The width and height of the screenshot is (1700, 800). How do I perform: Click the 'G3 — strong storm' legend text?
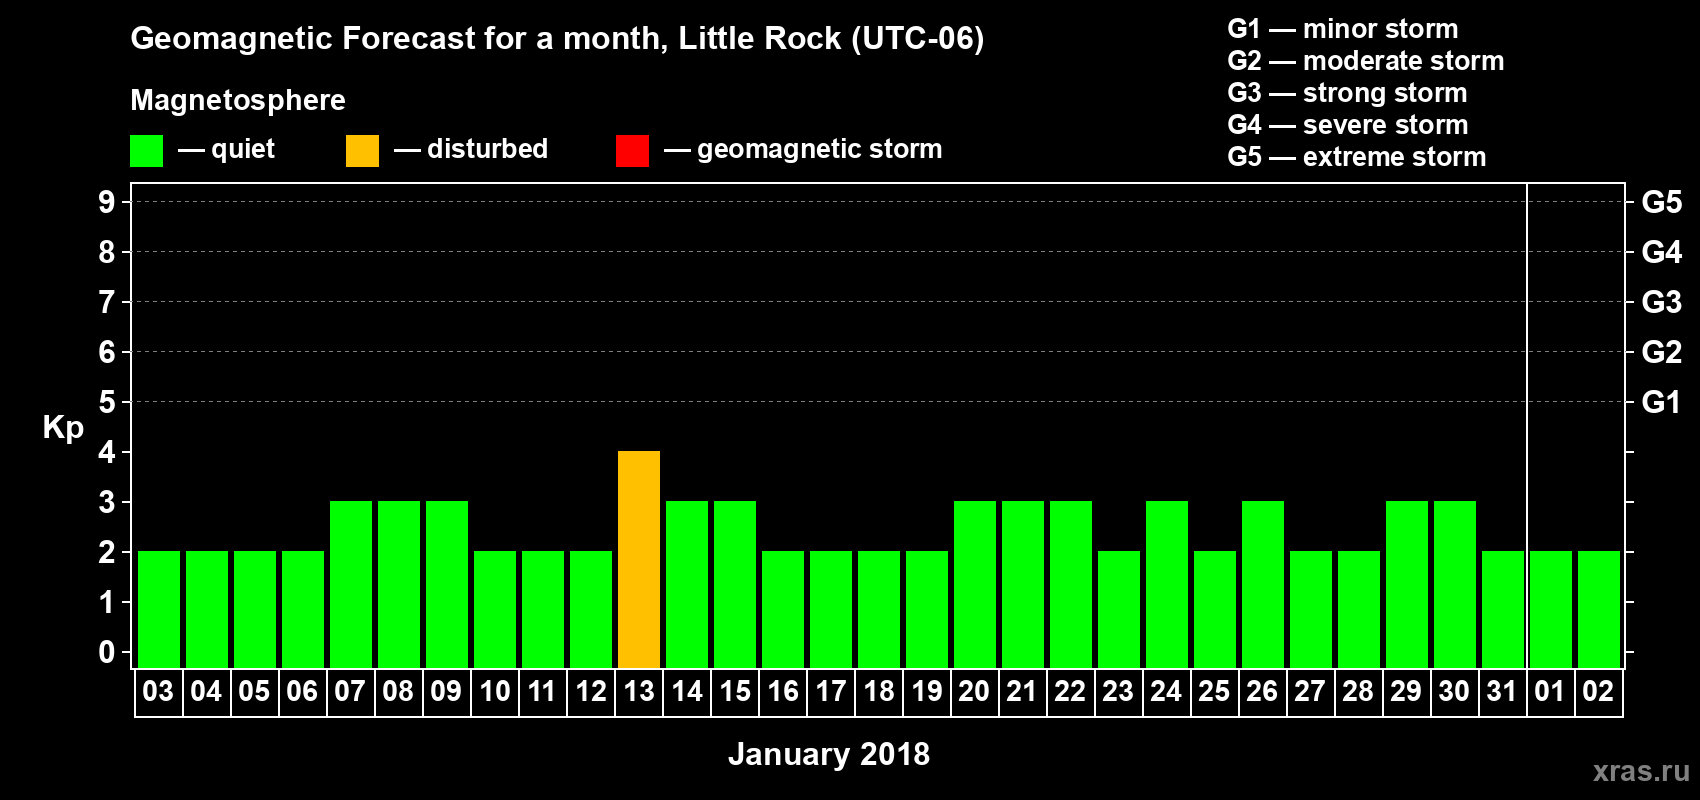coord(1347,93)
